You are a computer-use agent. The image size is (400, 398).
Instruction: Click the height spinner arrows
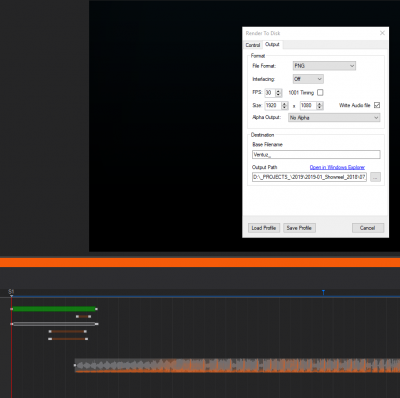320,106
